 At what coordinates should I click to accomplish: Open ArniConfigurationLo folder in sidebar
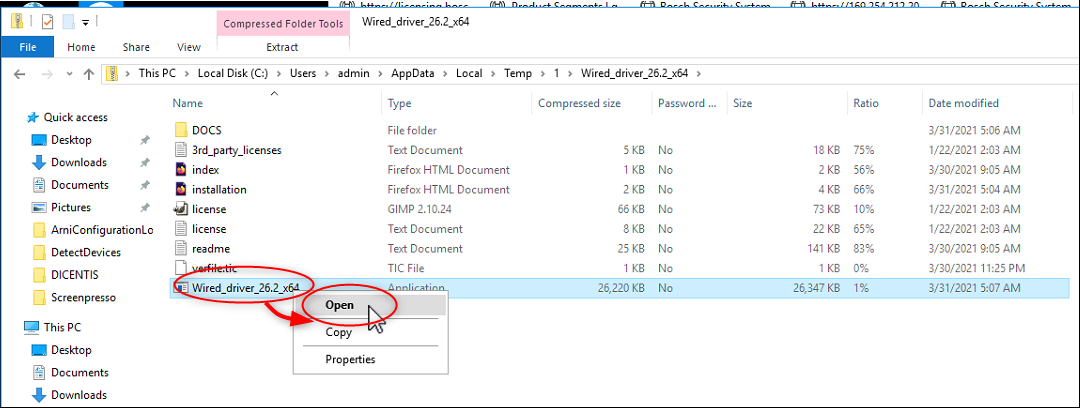102,230
